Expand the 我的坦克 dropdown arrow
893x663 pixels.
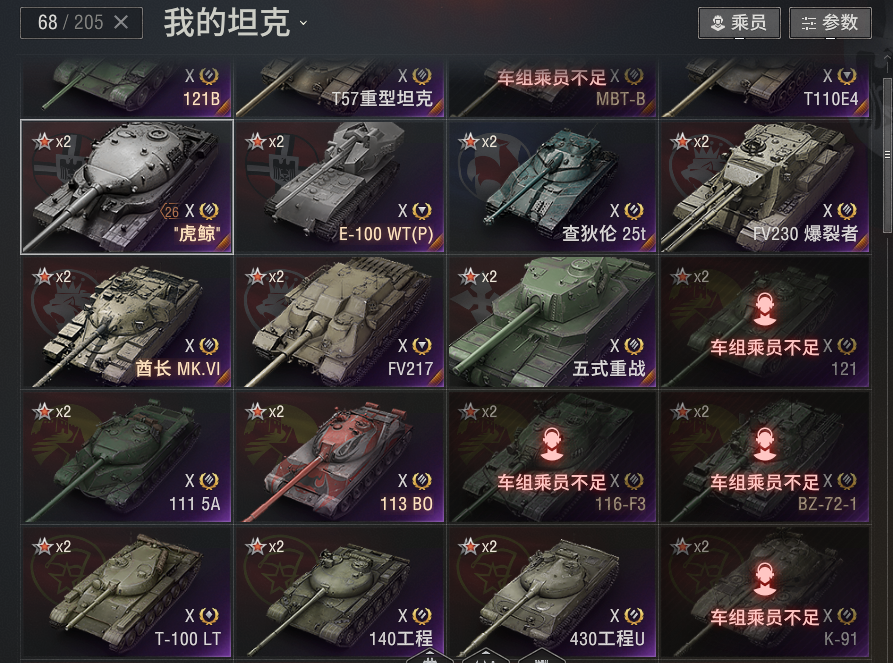pyautogui.click(x=304, y=23)
